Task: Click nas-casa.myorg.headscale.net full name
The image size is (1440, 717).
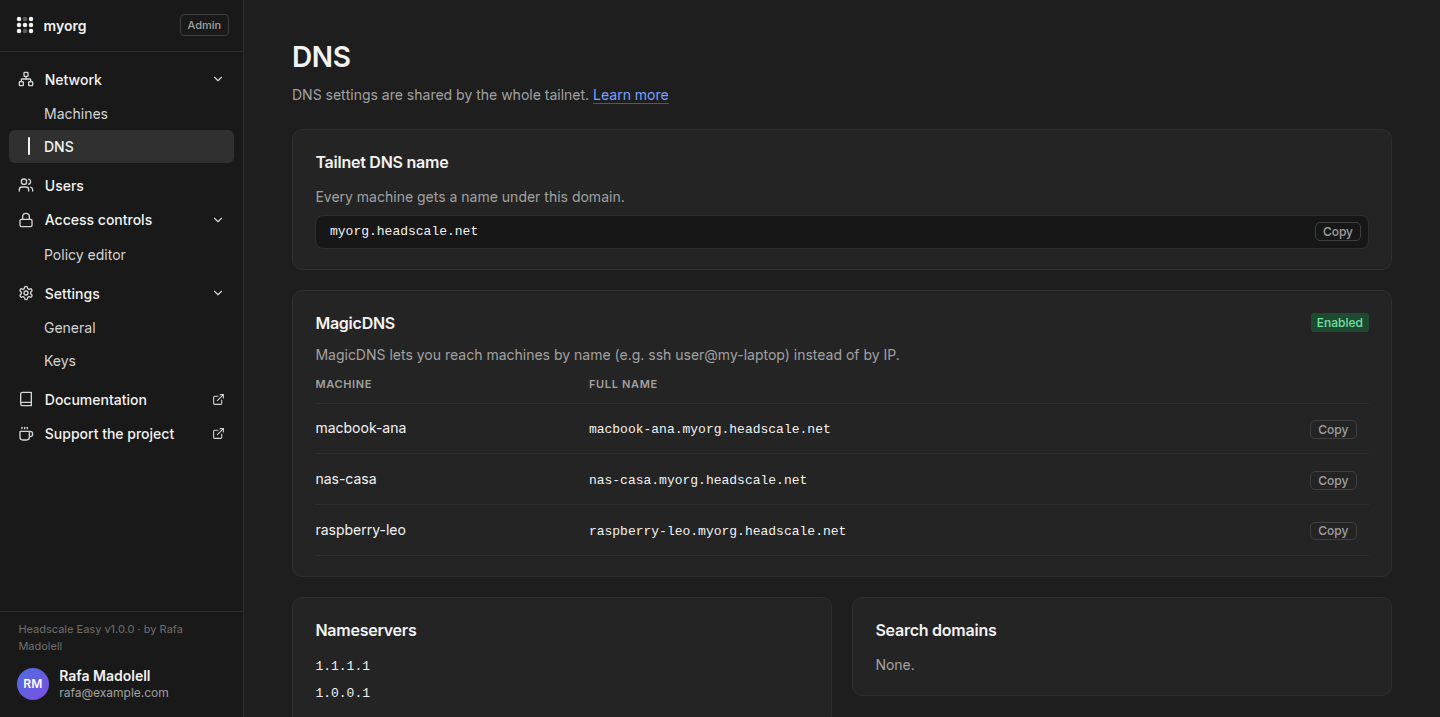Action: [698, 480]
